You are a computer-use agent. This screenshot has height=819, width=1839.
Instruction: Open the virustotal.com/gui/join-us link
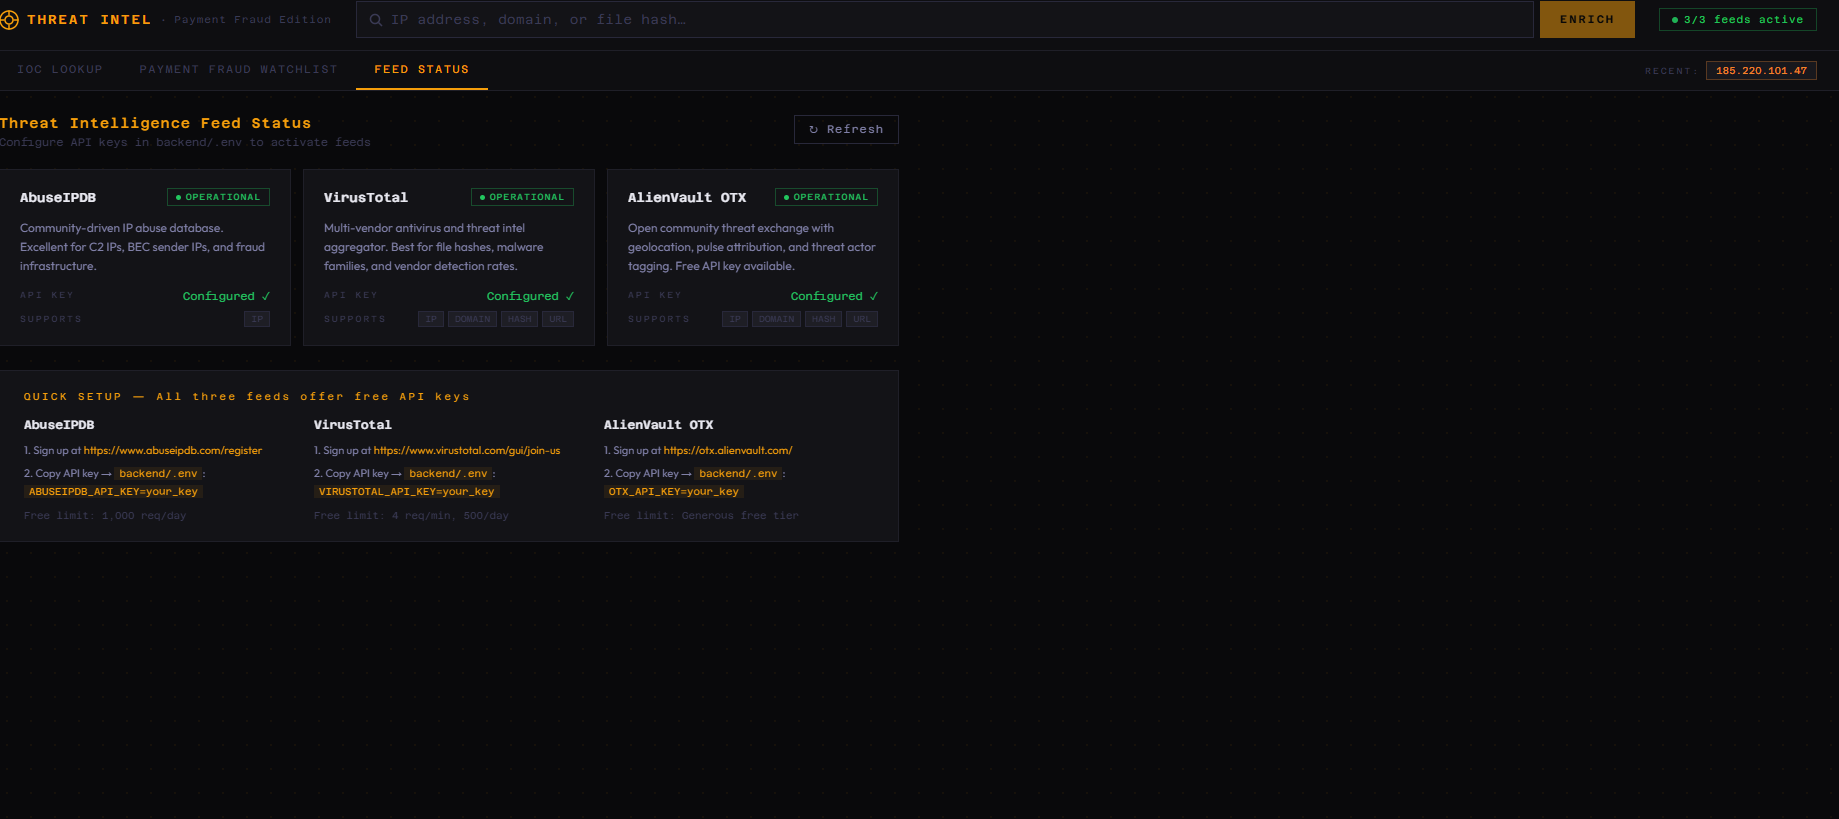tap(467, 451)
